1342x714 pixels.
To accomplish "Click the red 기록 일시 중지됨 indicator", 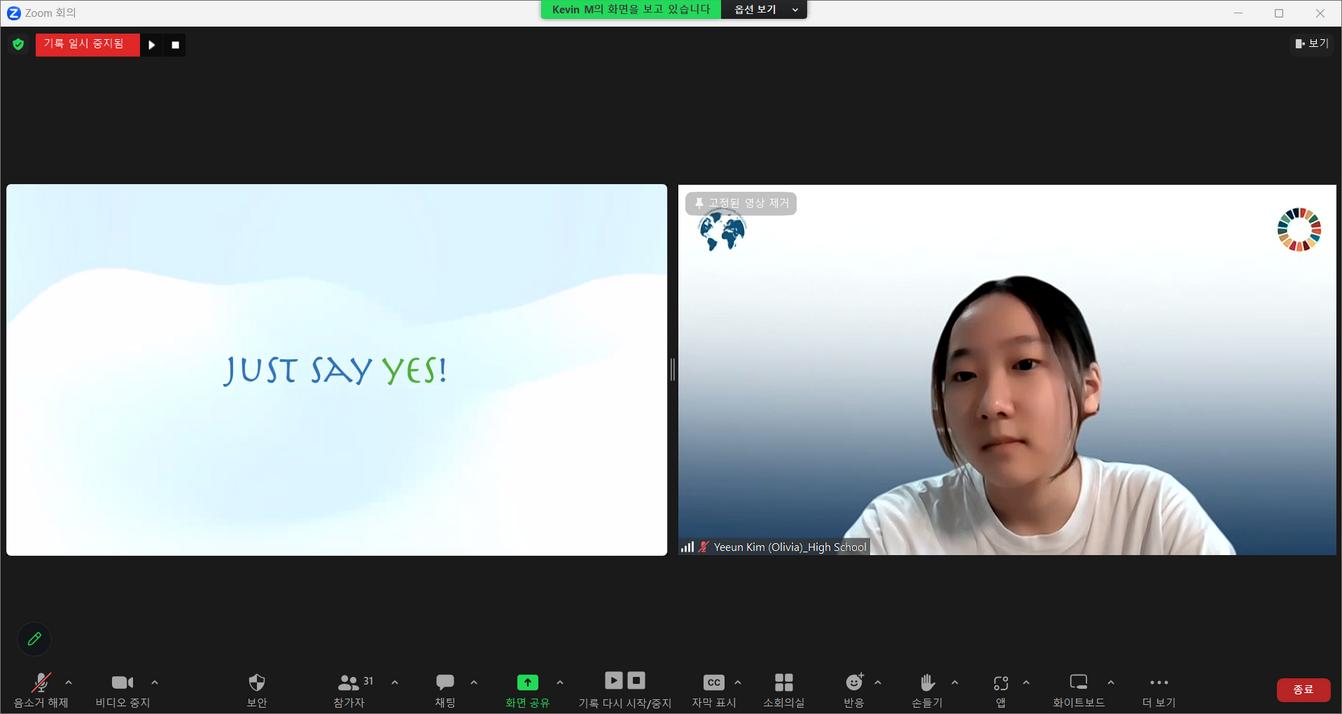I will click(x=87, y=44).
